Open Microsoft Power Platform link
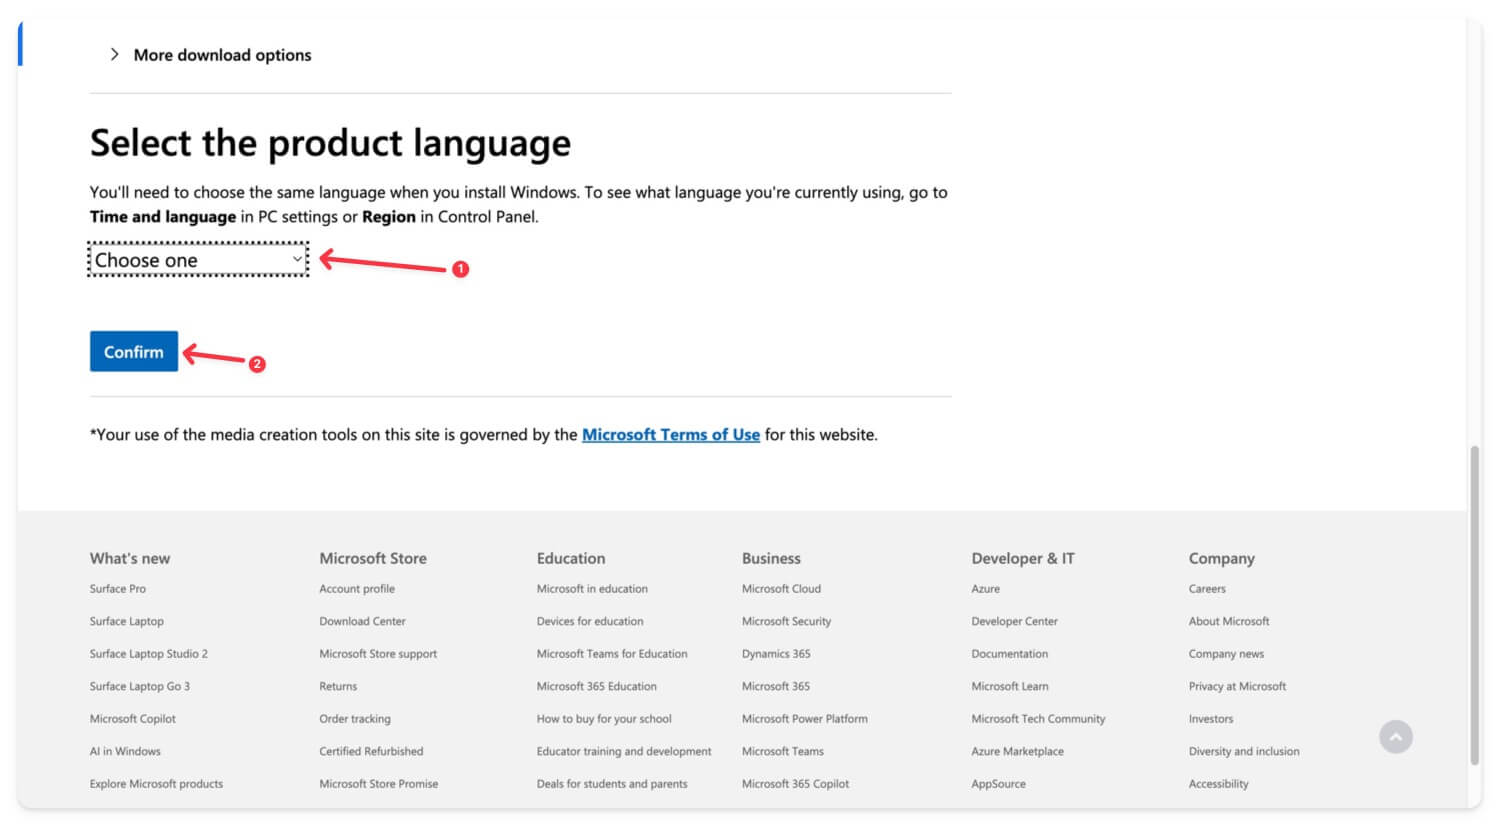The image size is (1500, 826). point(805,719)
